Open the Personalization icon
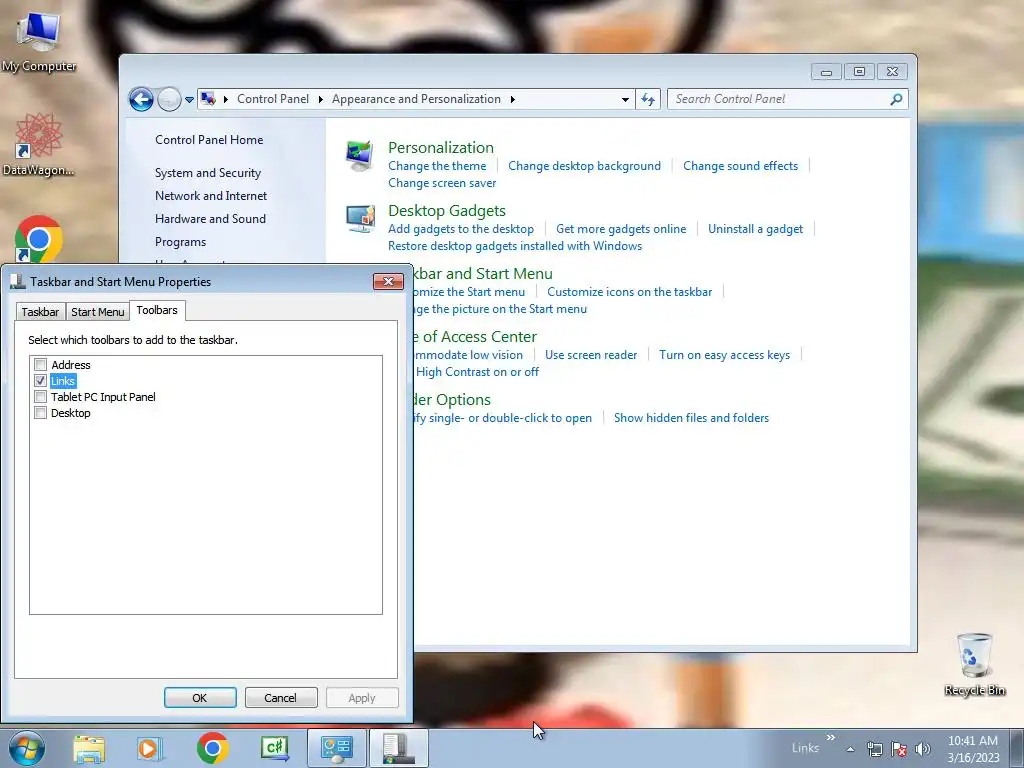This screenshot has width=1024, height=768. [x=360, y=155]
